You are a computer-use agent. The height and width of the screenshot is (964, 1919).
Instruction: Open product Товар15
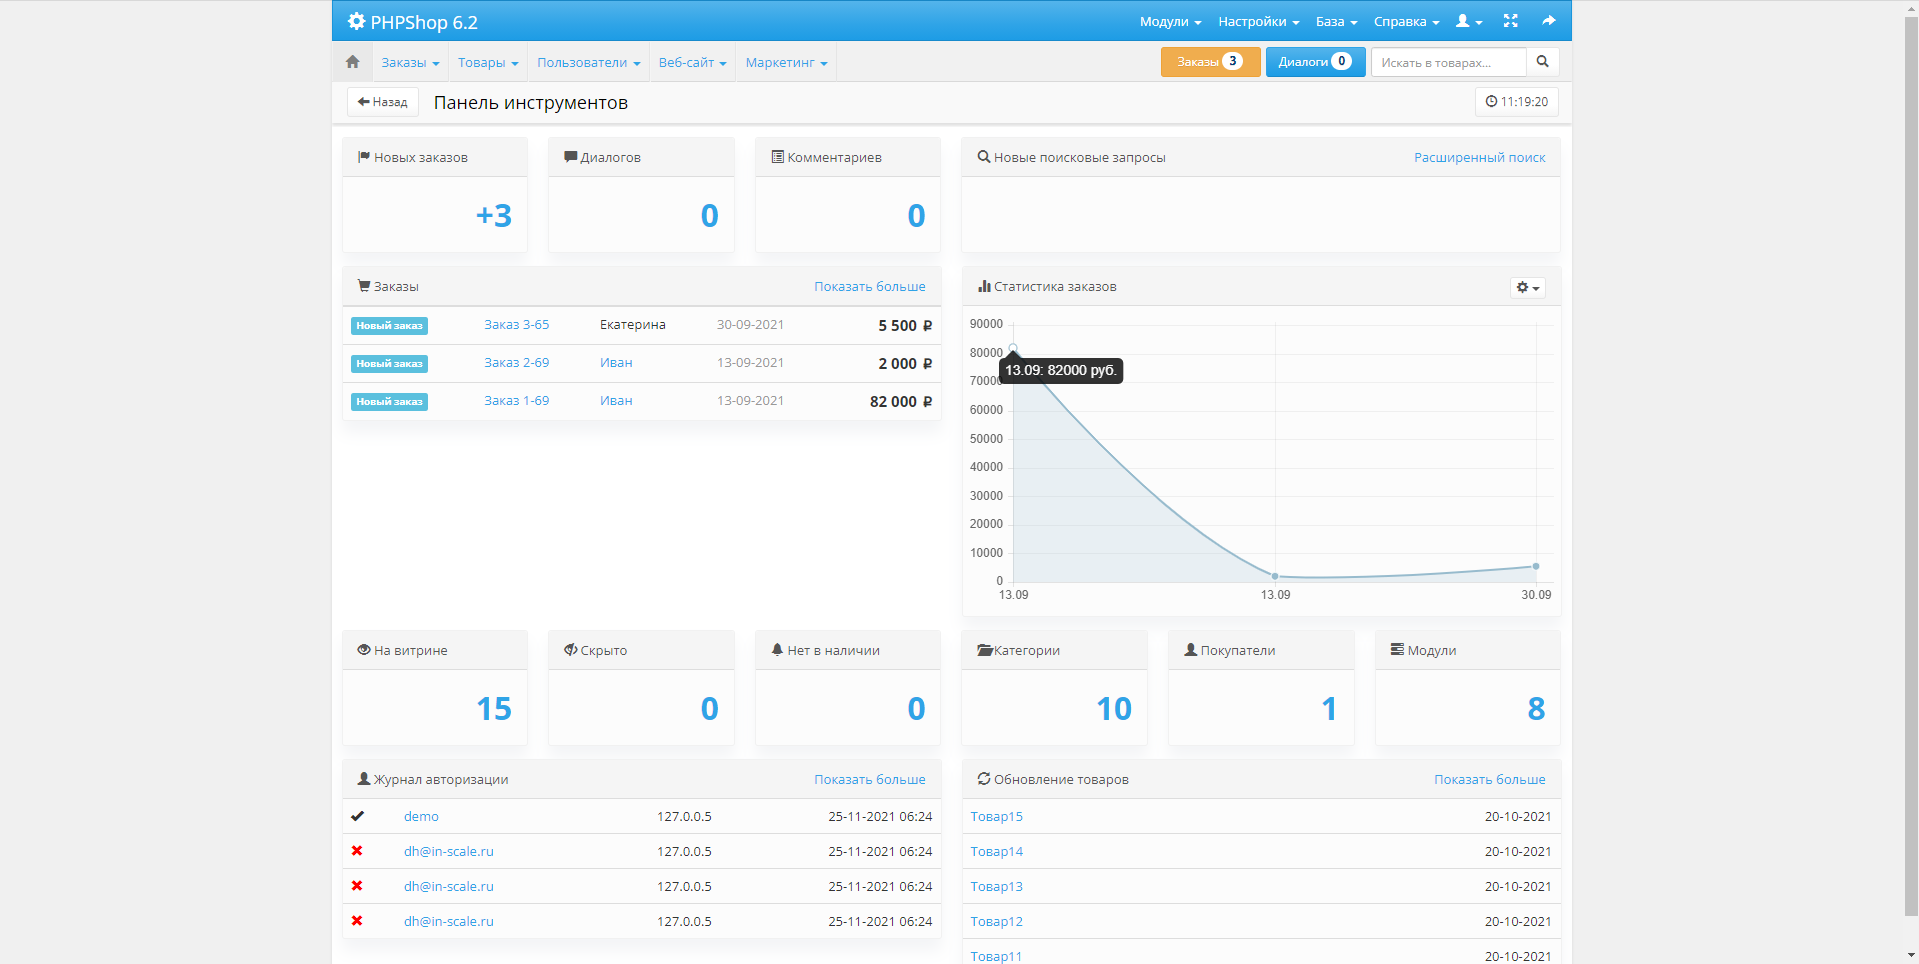tap(996, 817)
